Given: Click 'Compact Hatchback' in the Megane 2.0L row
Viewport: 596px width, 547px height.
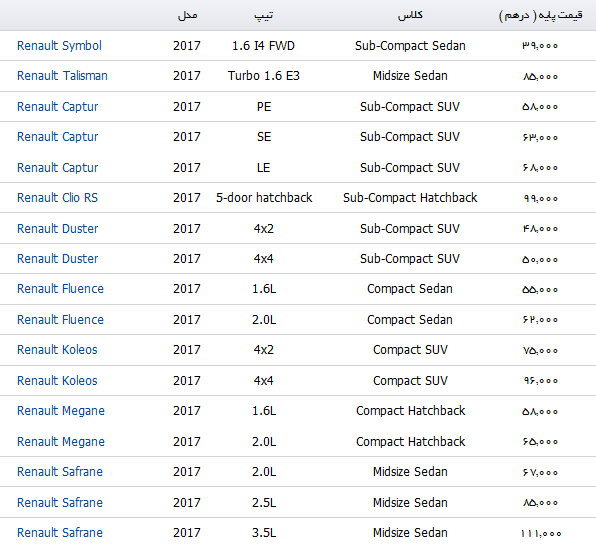Looking at the screenshot, I should tap(411, 442).
